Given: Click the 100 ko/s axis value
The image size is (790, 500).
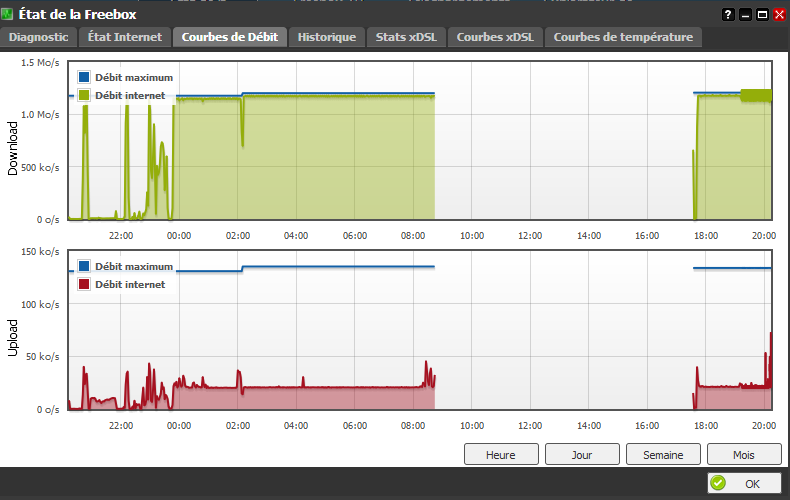Looking at the screenshot, I should pos(40,304).
